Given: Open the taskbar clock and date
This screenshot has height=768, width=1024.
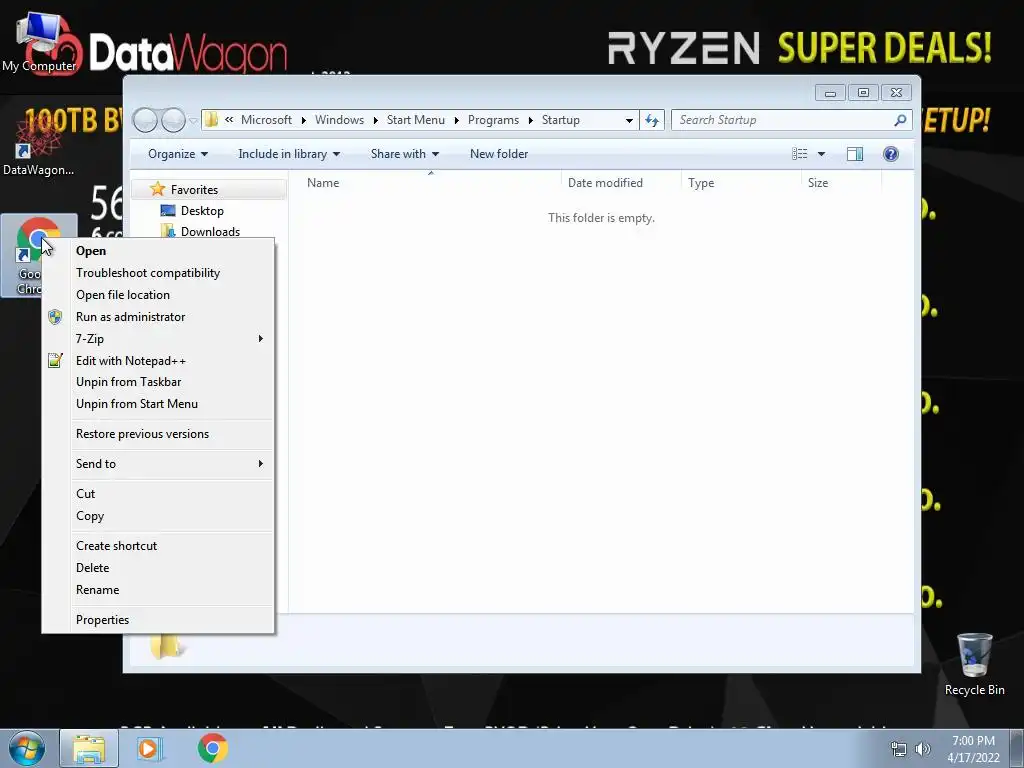Looking at the screenshot, I should tap(973, 749).
